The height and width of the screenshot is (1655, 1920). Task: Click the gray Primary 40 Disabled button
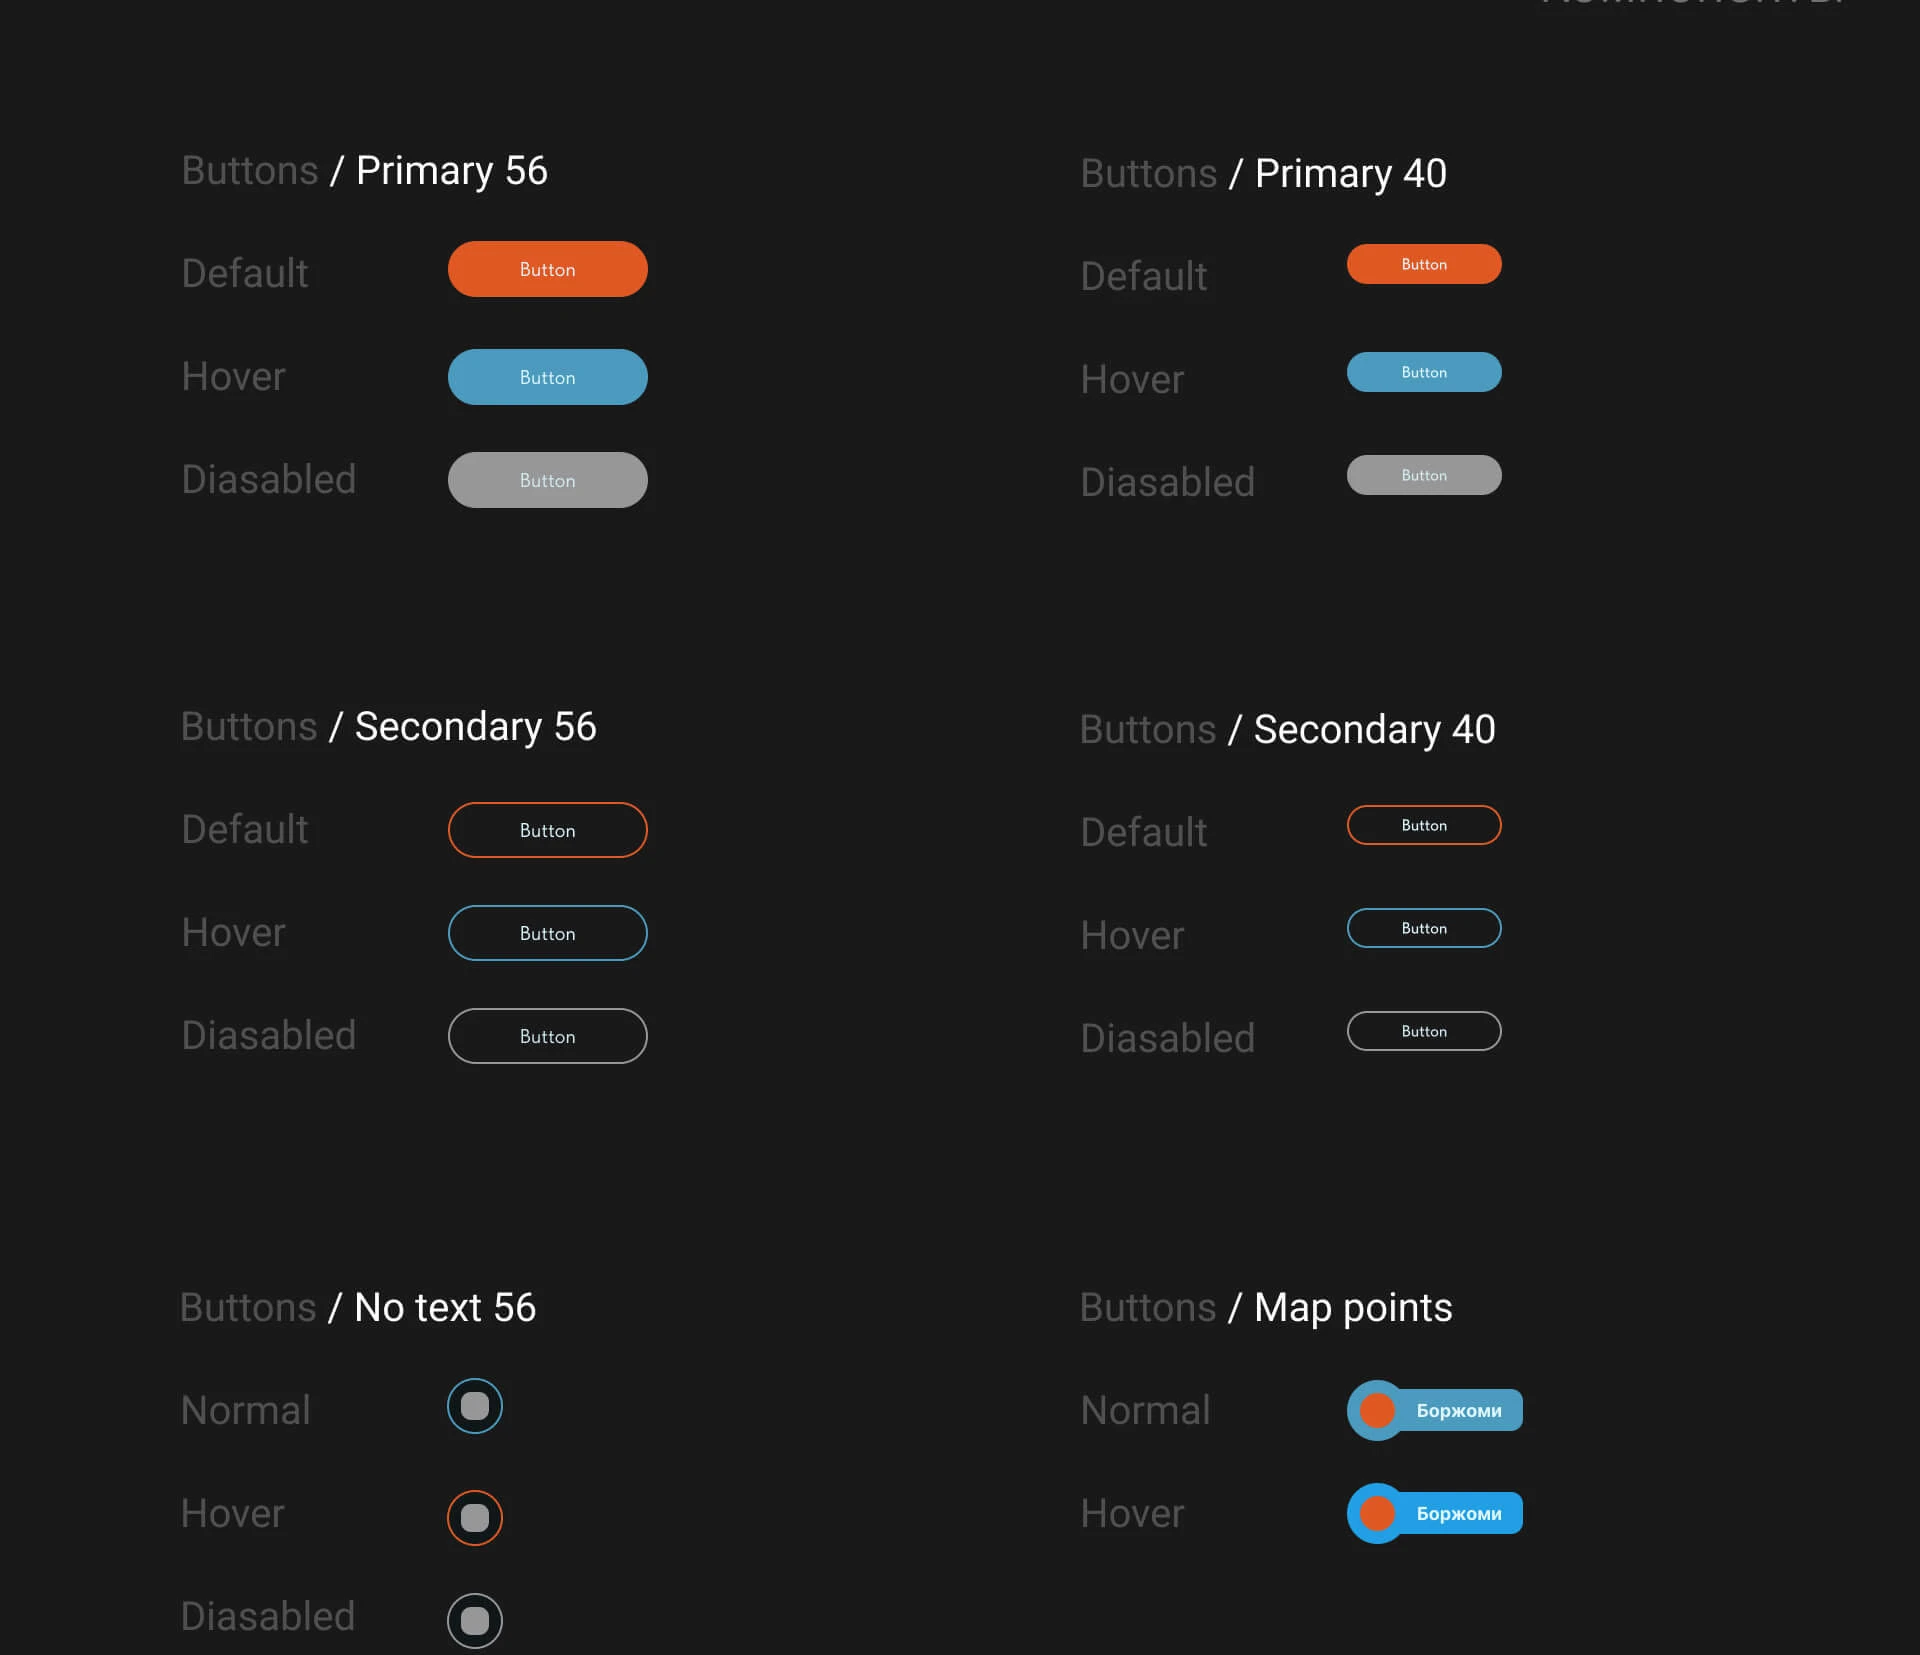[x=1424, y=475]
